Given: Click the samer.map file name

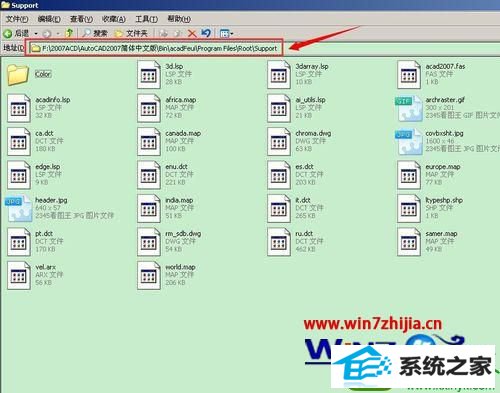Looking at the screenshot, I should click(441, 234).
